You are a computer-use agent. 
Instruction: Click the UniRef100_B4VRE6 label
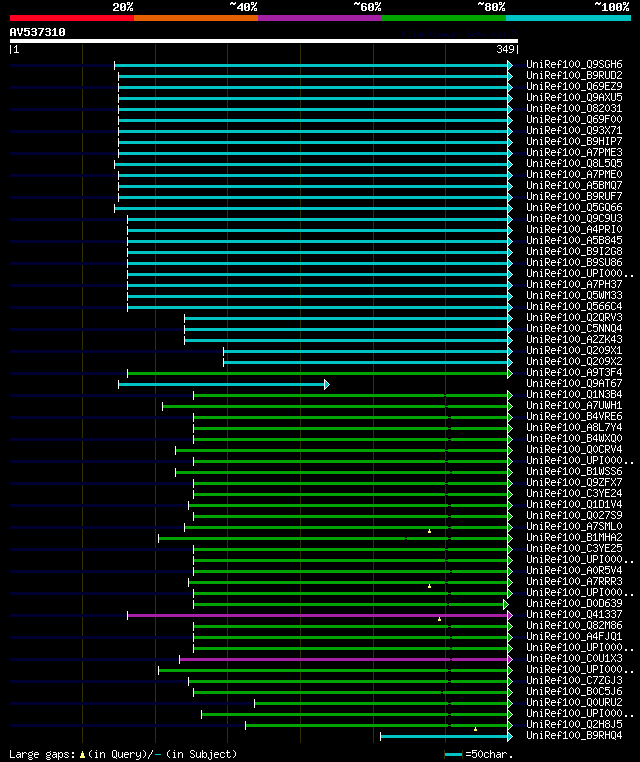(x=574, y=416)
